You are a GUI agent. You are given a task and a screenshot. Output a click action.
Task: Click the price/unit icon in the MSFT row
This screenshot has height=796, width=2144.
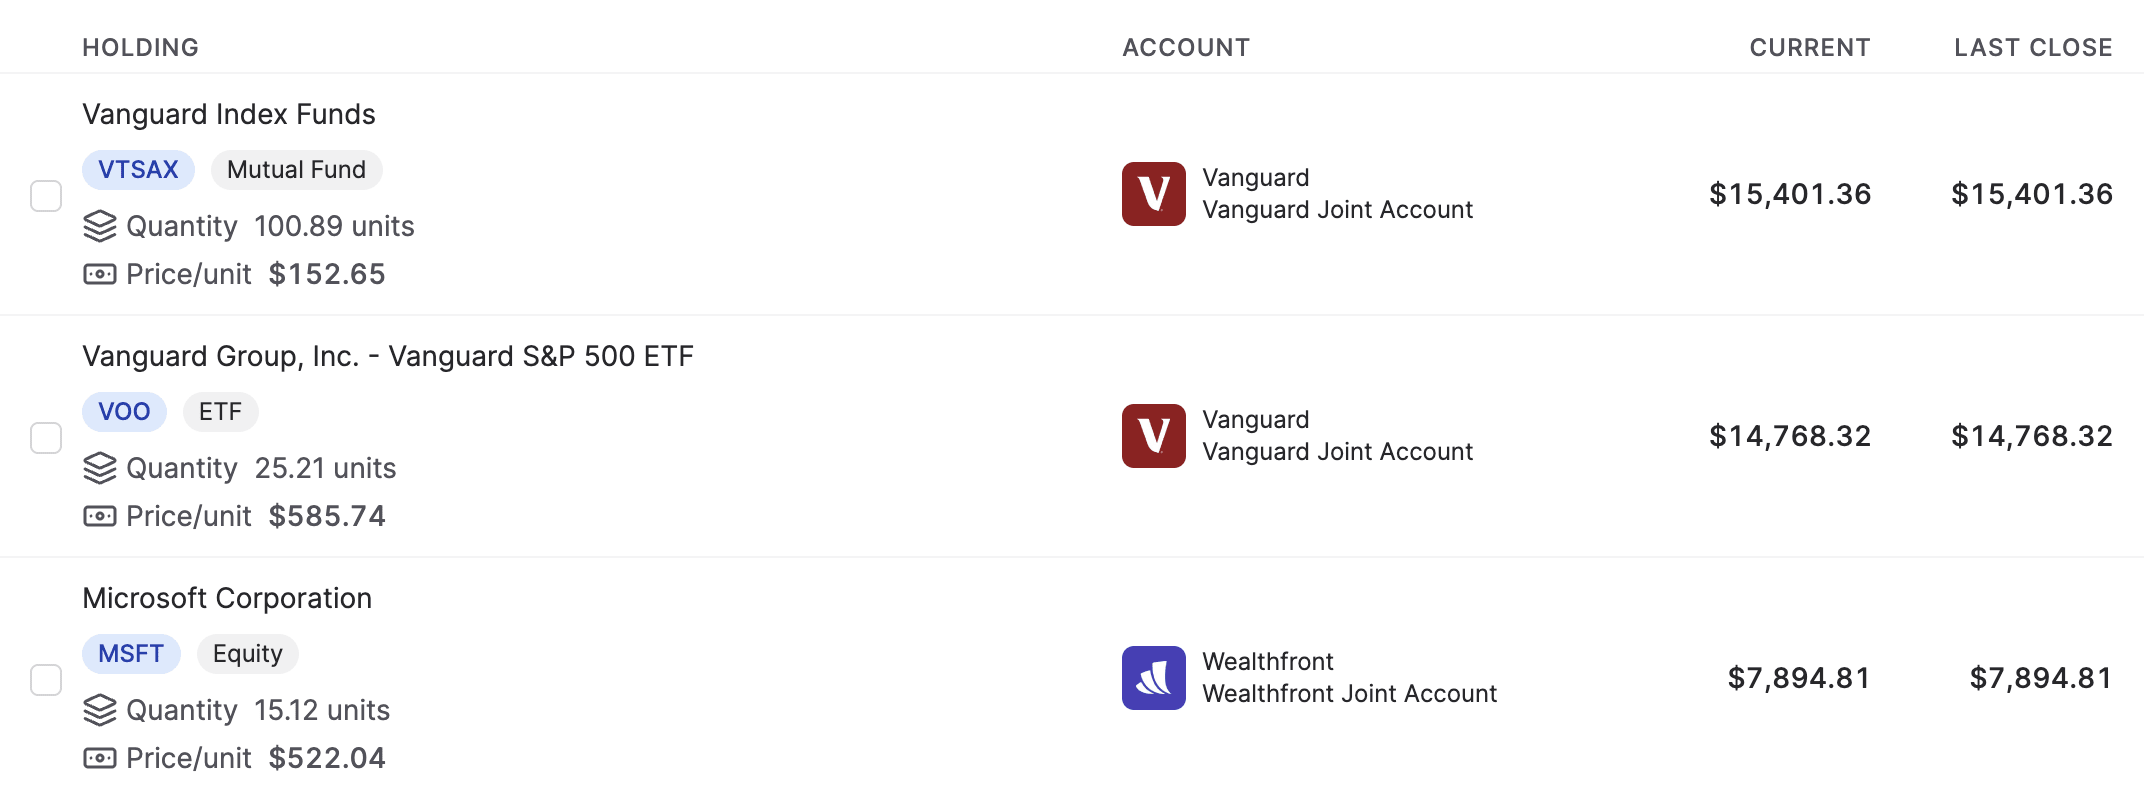pos(99,758)
